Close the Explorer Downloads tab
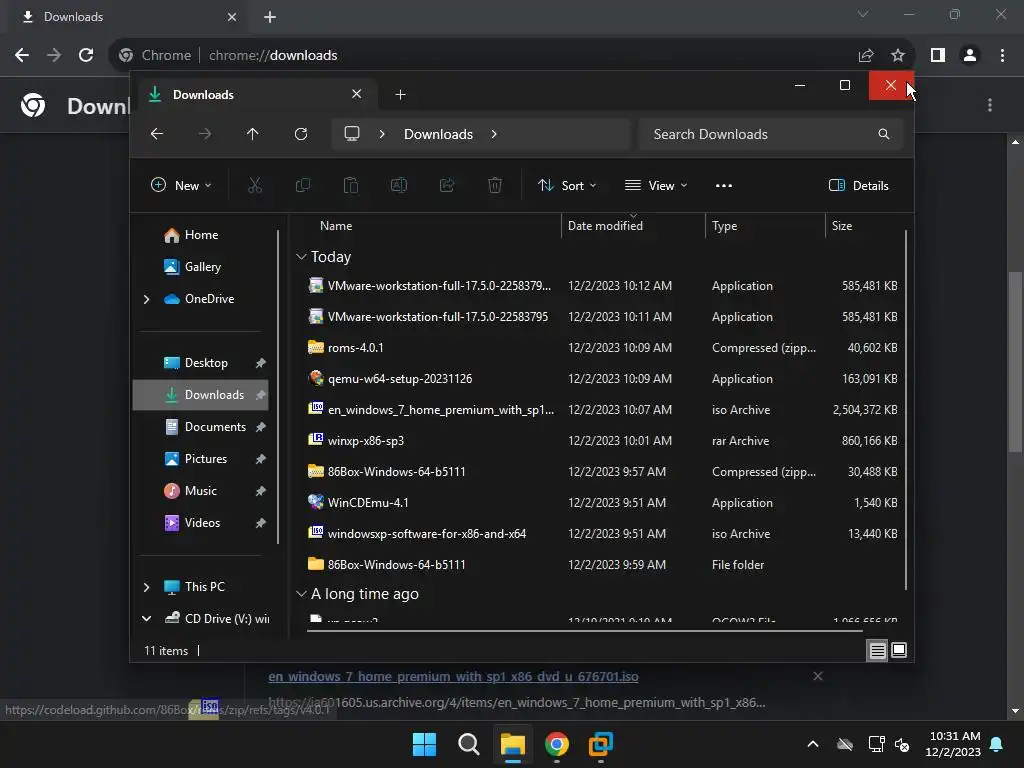The width and height of the screenshot is (1024, 768). (x=357, y=94)
